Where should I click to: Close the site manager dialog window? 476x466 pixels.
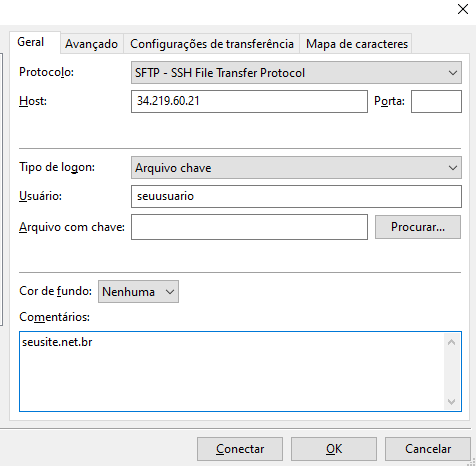pos(463,9)
